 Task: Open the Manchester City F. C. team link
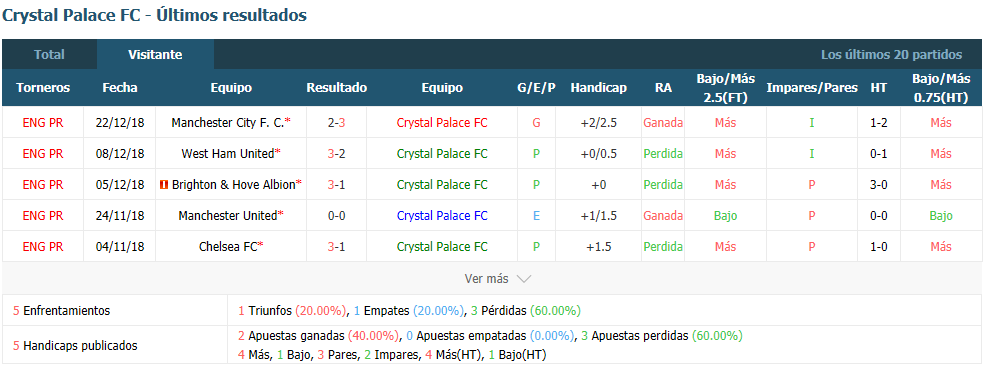point(228,123)
